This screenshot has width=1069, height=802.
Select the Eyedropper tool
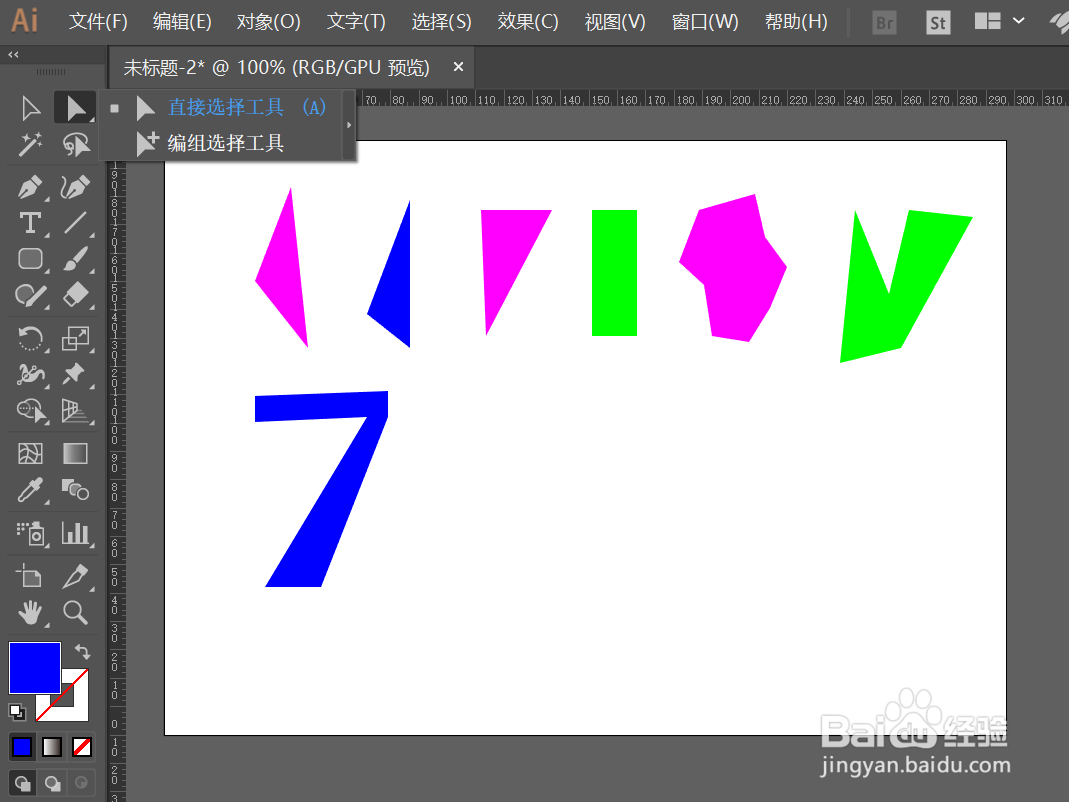[30, 490]
